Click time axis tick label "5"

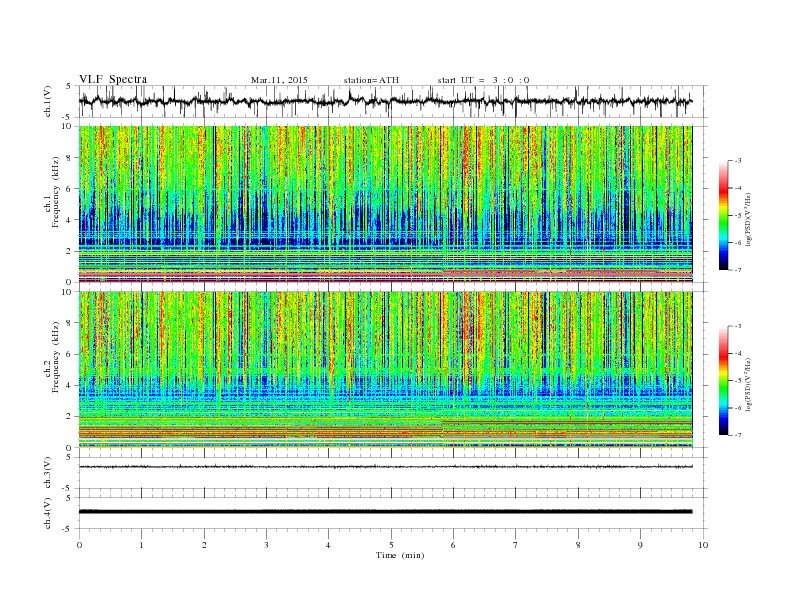click(x=391, y=545)
